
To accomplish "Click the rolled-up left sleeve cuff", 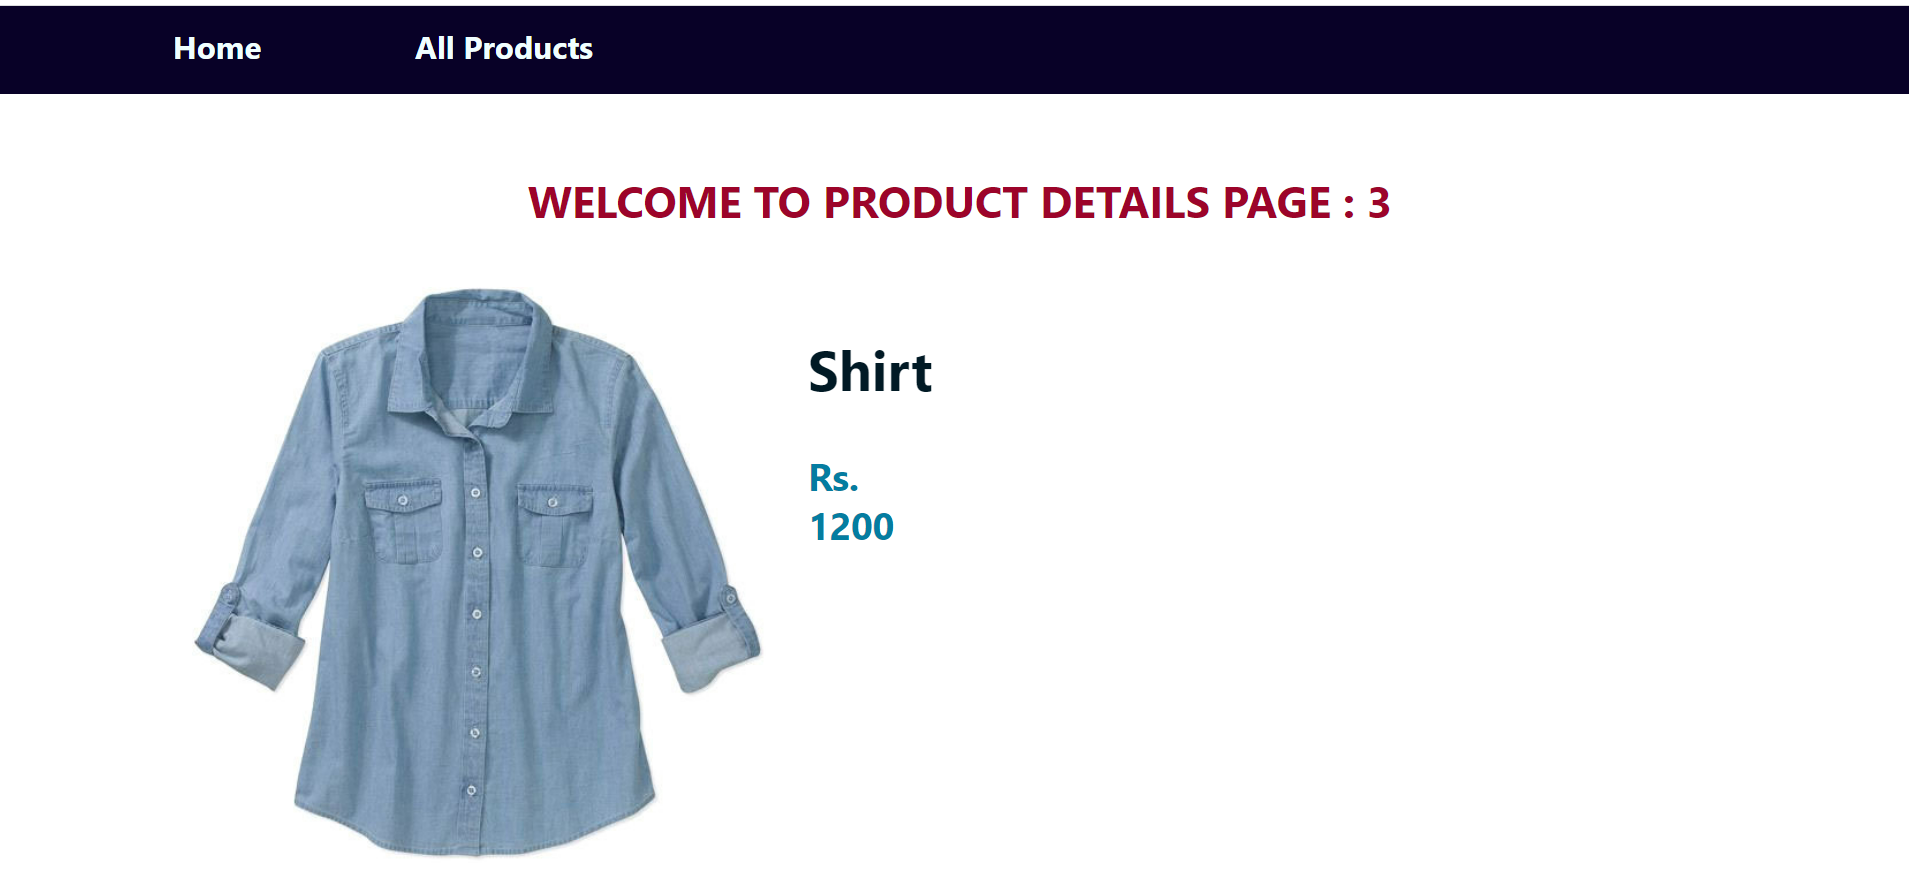I will coord(248,640).
